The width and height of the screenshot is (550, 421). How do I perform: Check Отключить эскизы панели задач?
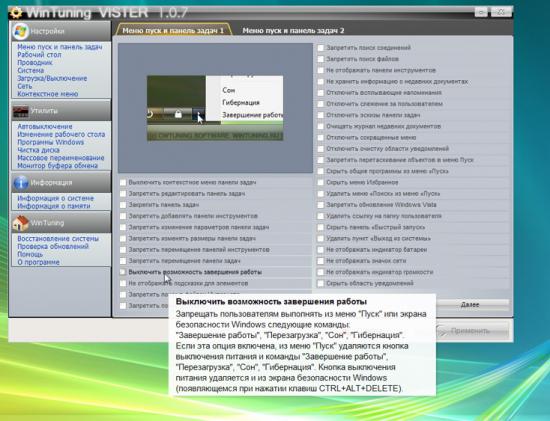pyautogui.click(x=321, y=115)
